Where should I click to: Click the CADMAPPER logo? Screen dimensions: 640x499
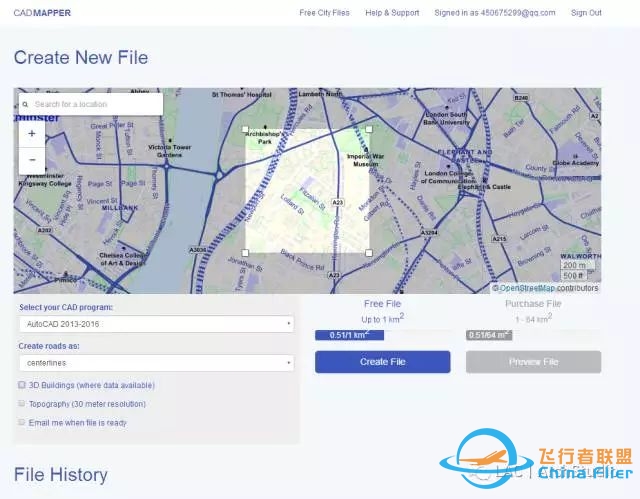click(x=42, y=13)
